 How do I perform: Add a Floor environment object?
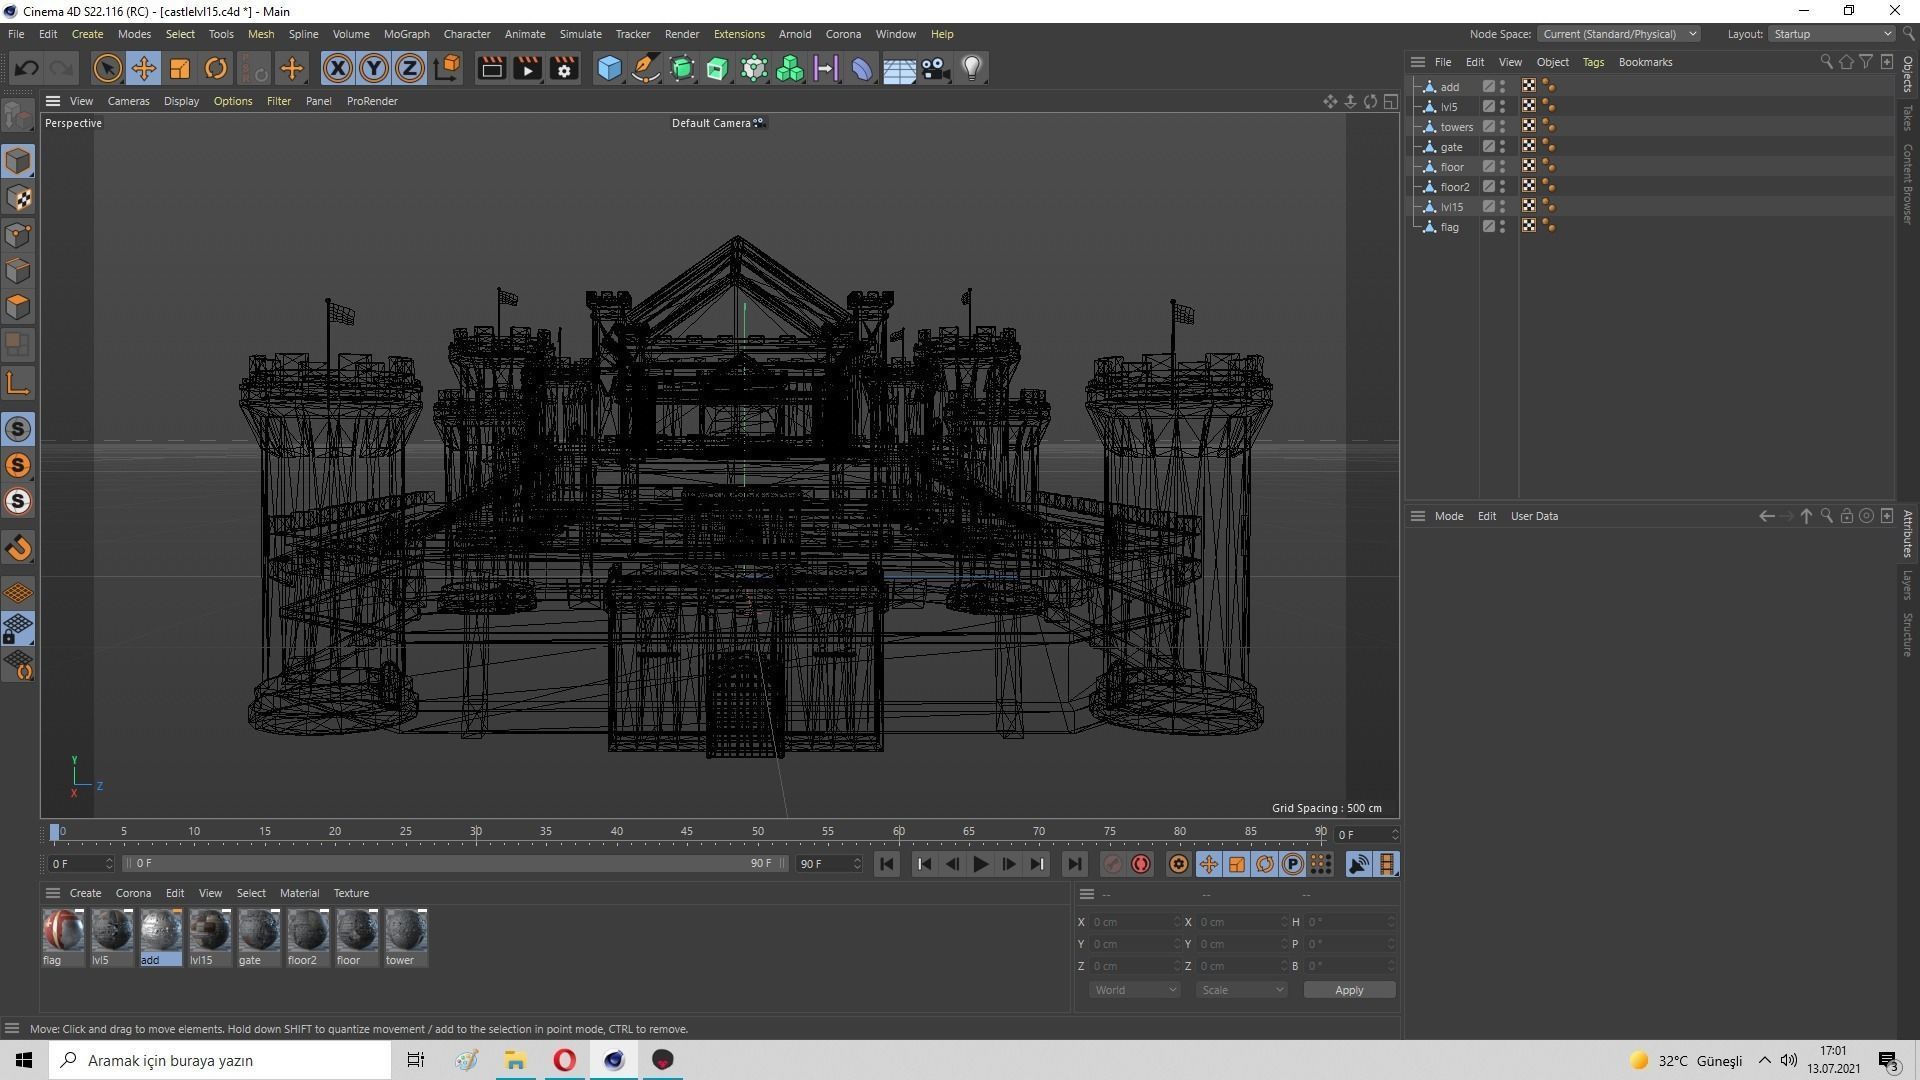(899, 68)
